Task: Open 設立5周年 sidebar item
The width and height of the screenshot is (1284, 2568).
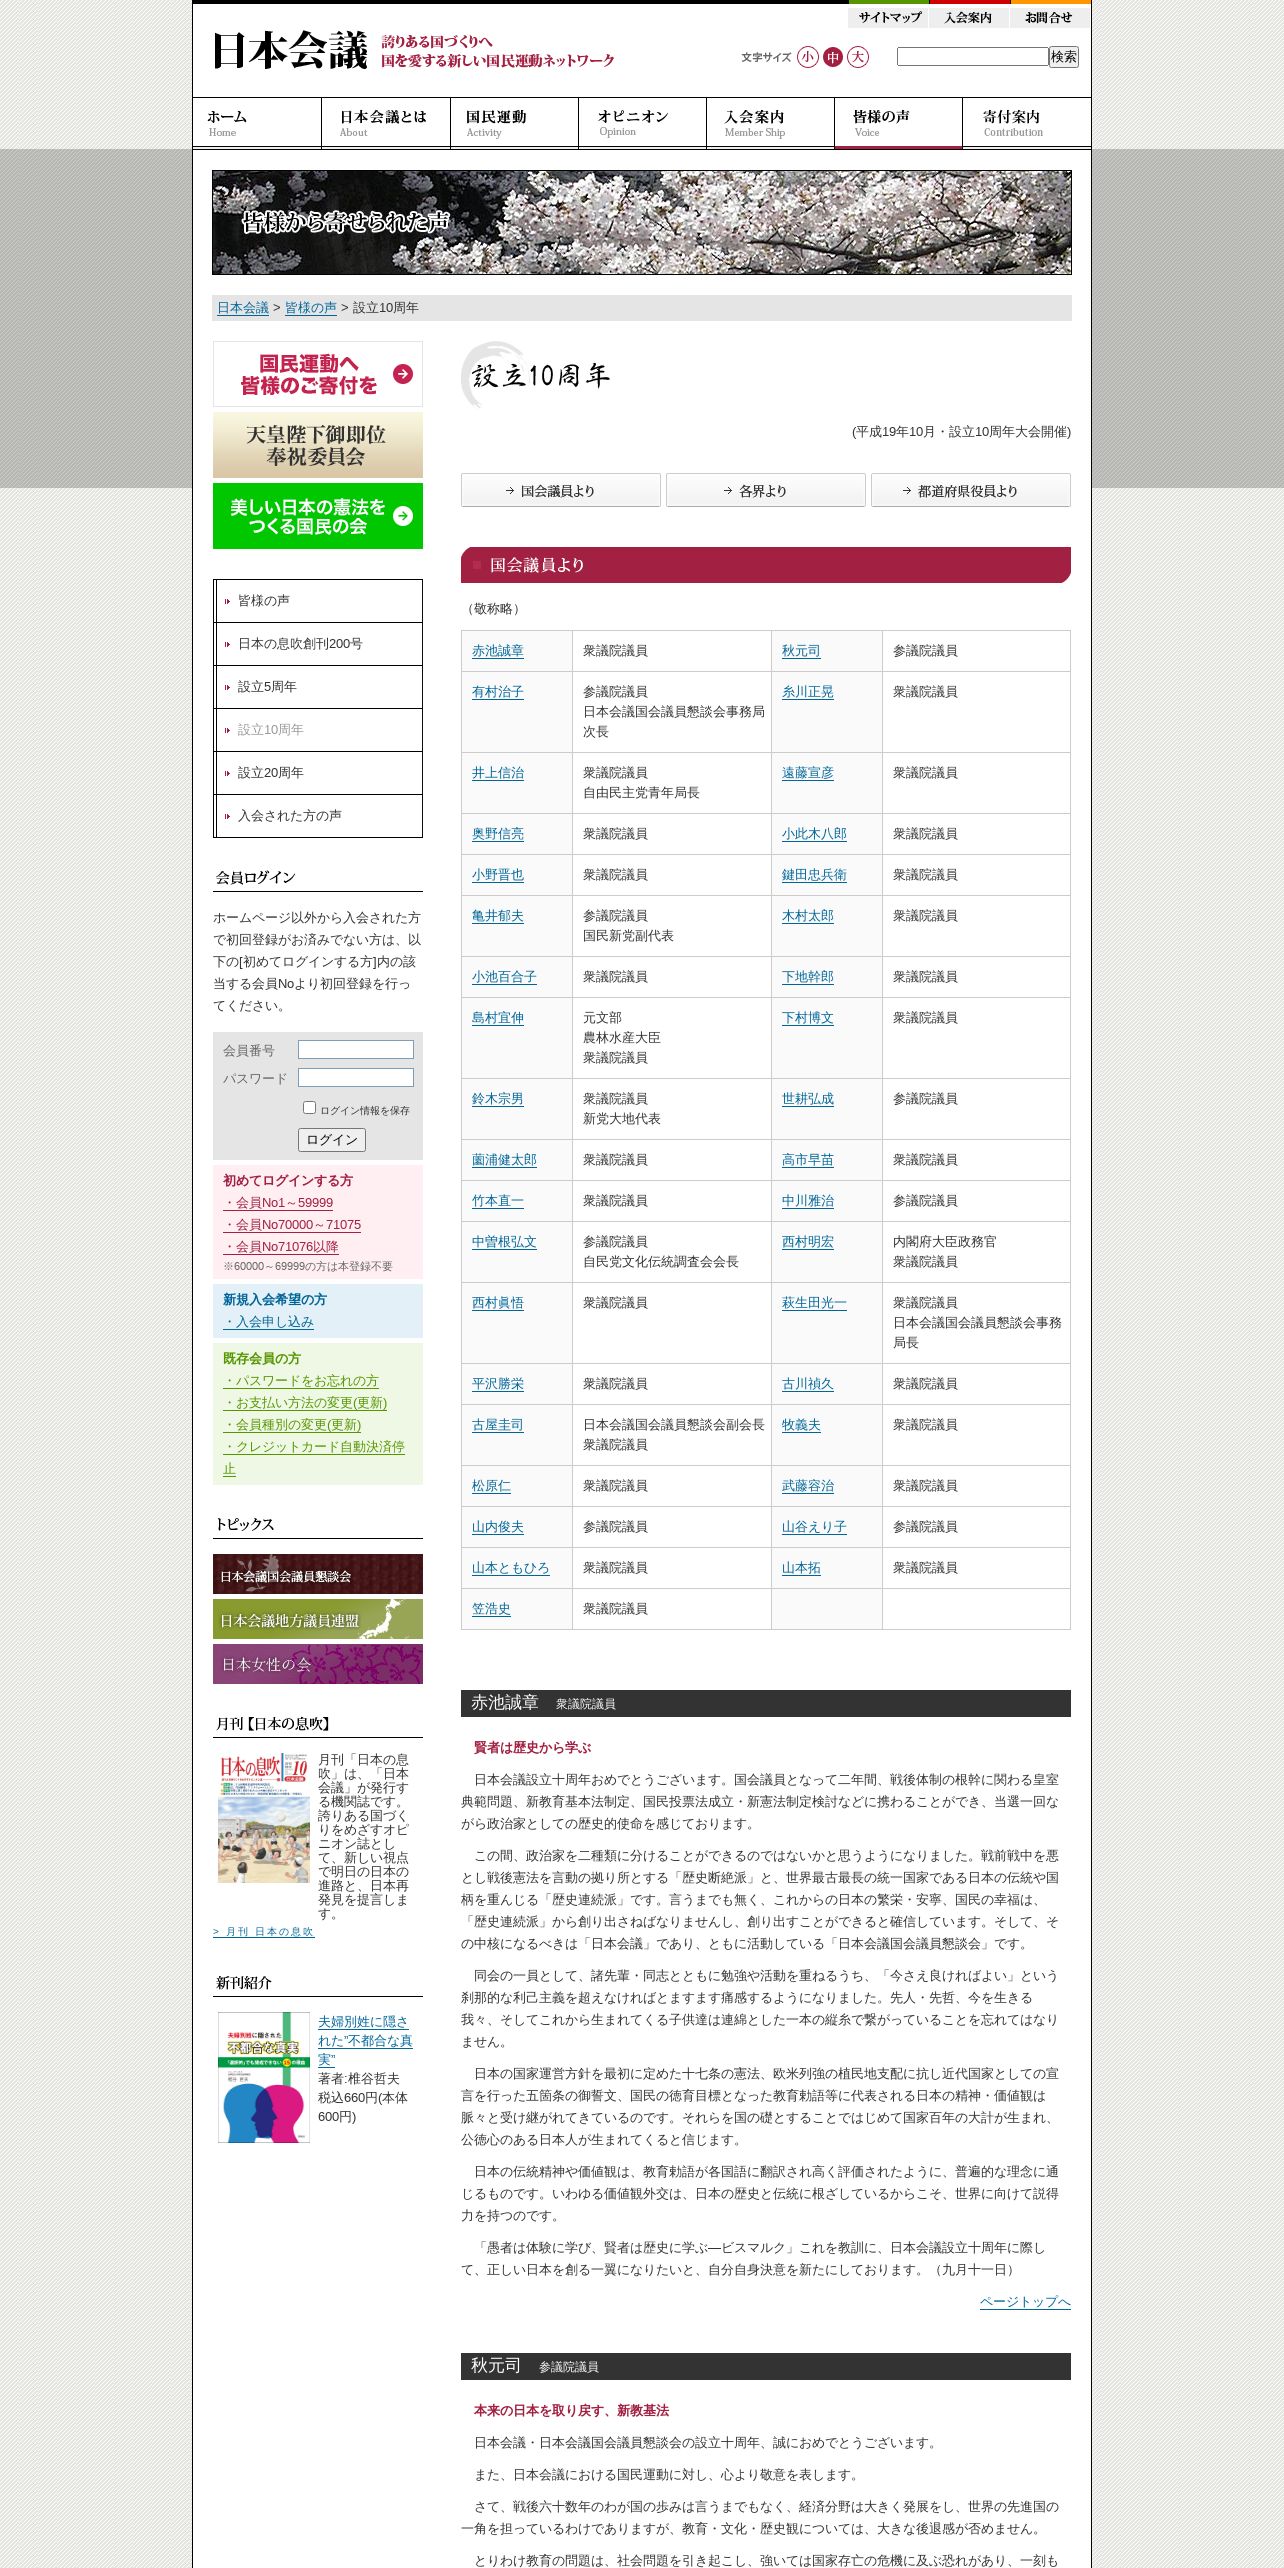Action: point(318,687)
